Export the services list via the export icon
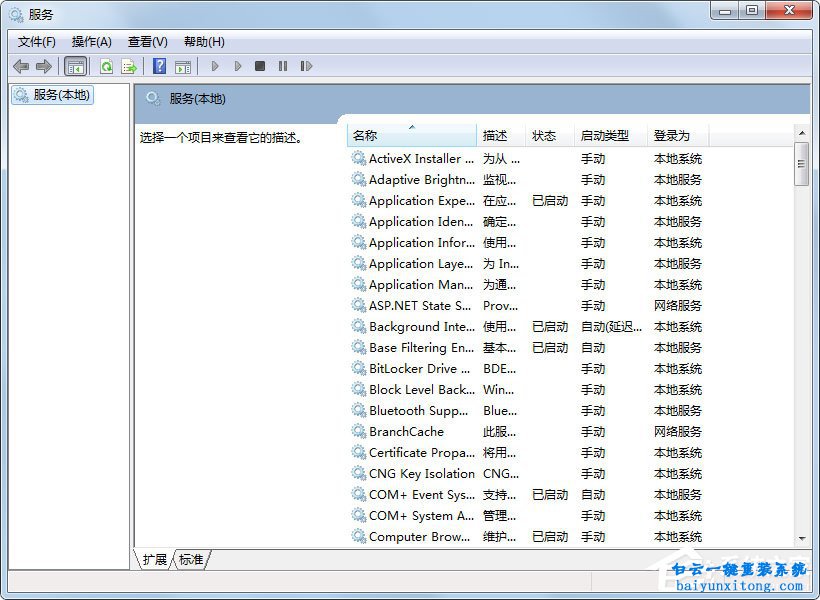The image size is (820, 600). click(x=127, y=66)
